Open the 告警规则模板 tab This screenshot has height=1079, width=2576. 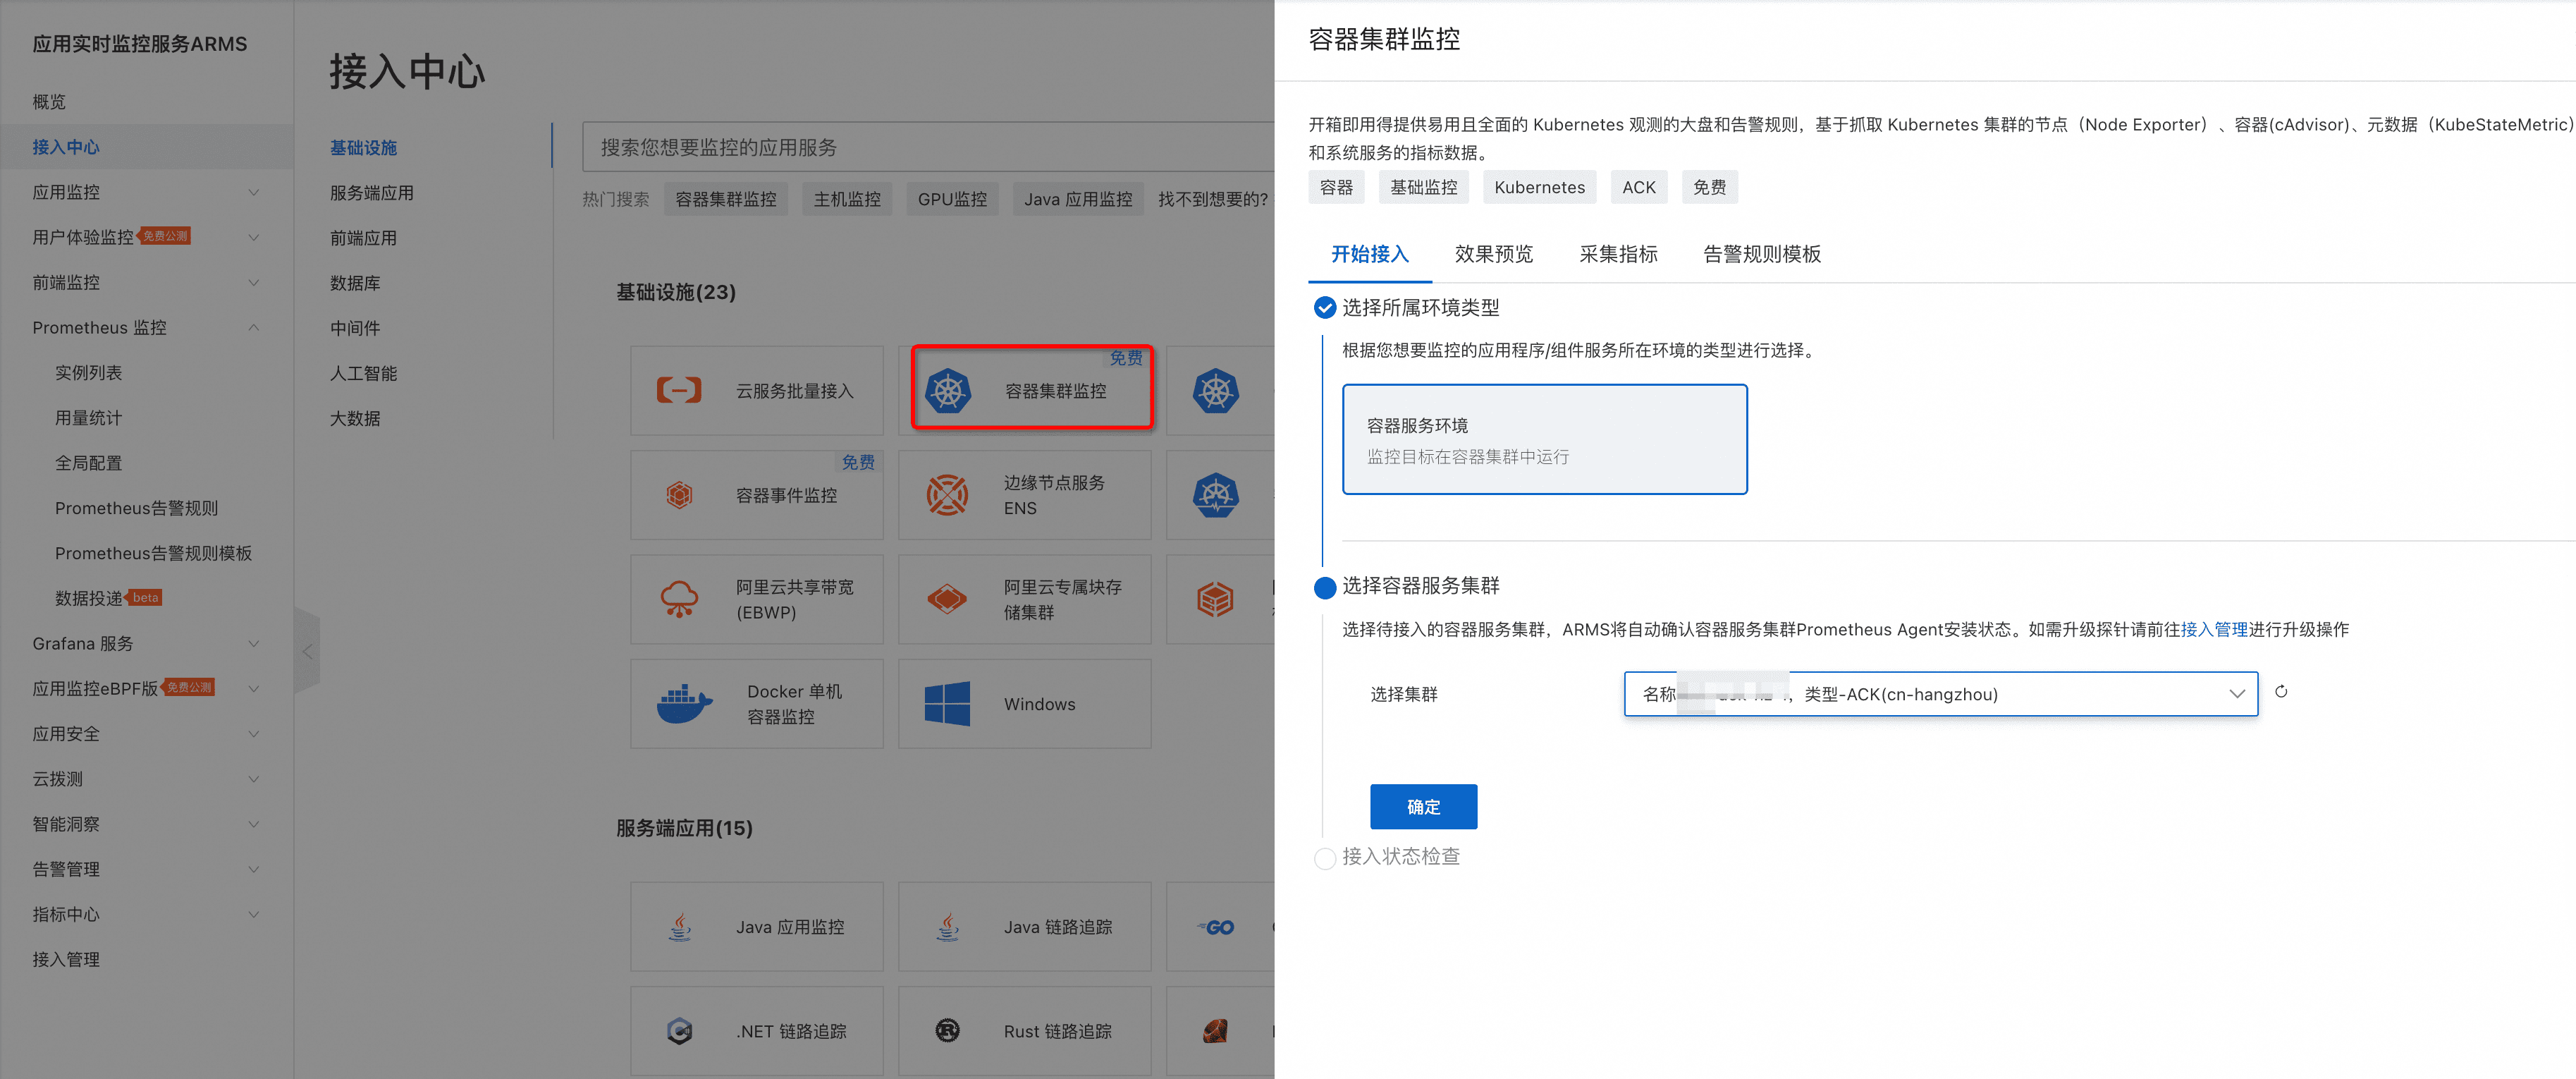[1761, 254]
